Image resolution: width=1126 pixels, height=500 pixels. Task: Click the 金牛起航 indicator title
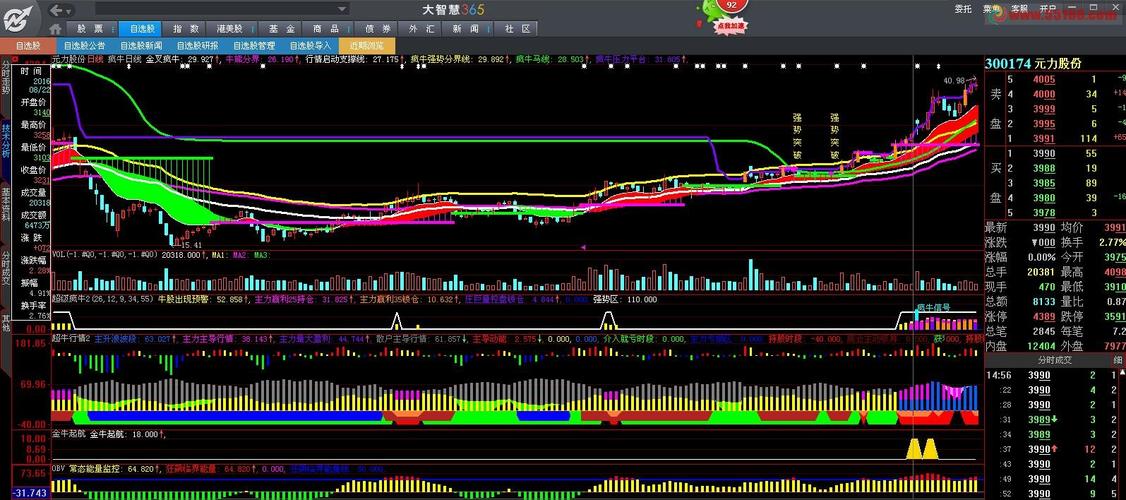click(x=68, y=434)
